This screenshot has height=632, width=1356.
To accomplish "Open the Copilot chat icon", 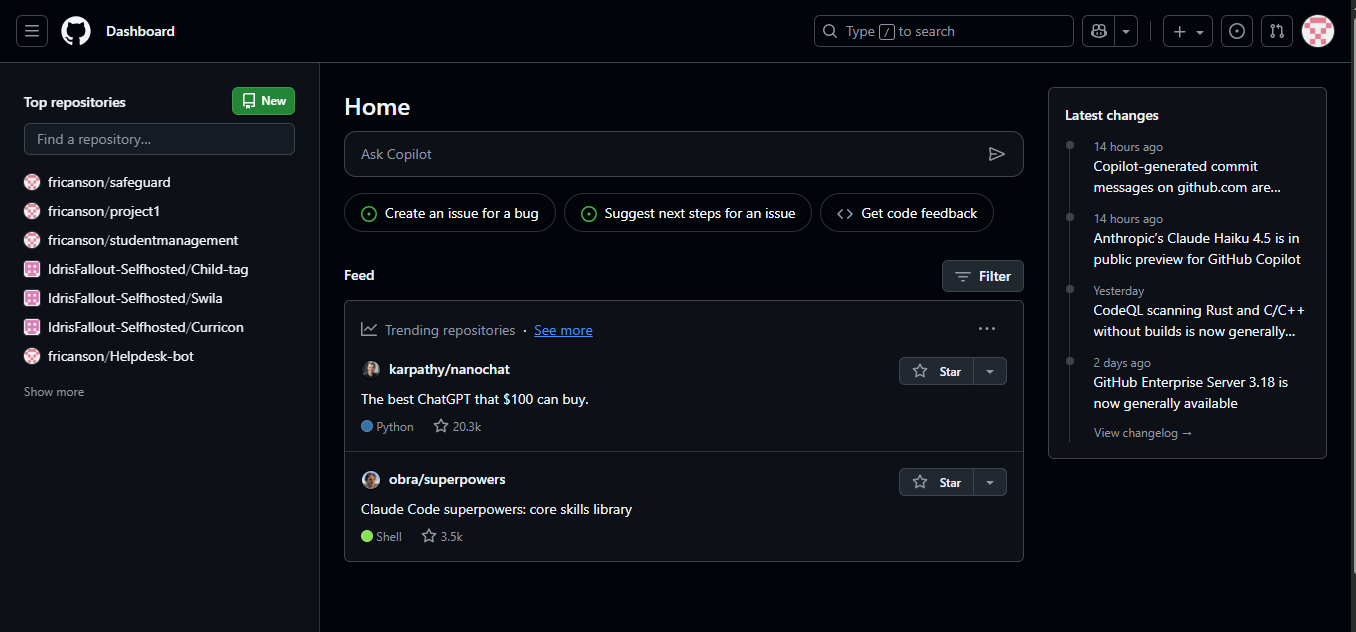I will pyautogui.click(x=1099, y=31).
